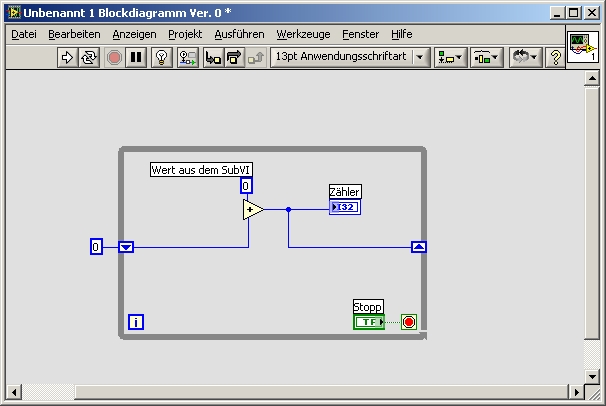606x406 pixels.
Task: Open the Datei menu
Action: point(24,34)
